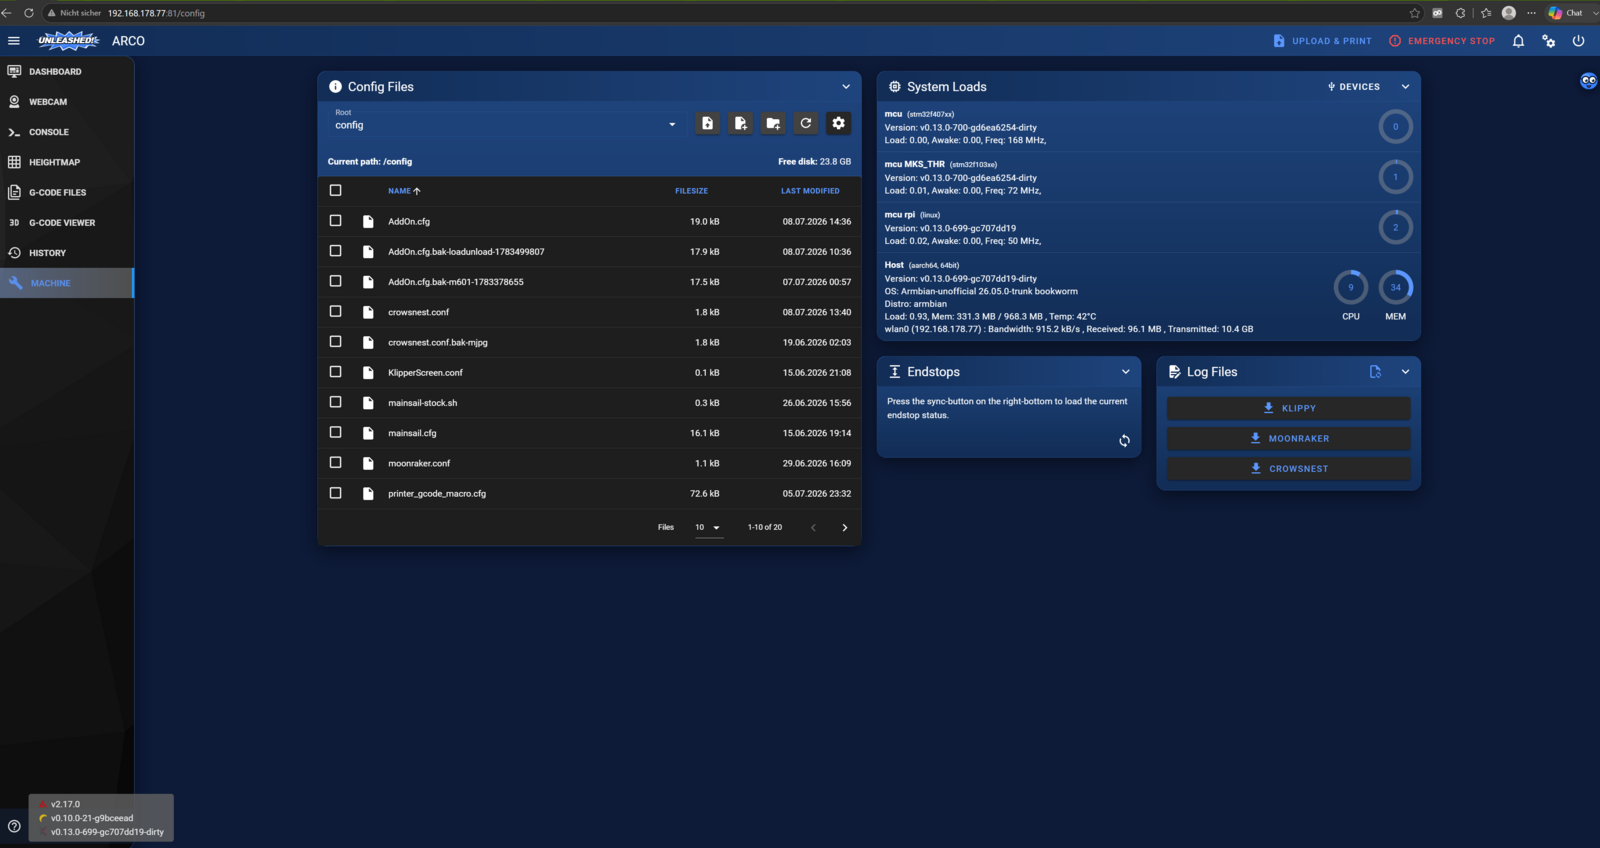Viewport: 1600px width, 848px height.
Task: Download the Crowsnest log
Action: [x=1288, y=468]
